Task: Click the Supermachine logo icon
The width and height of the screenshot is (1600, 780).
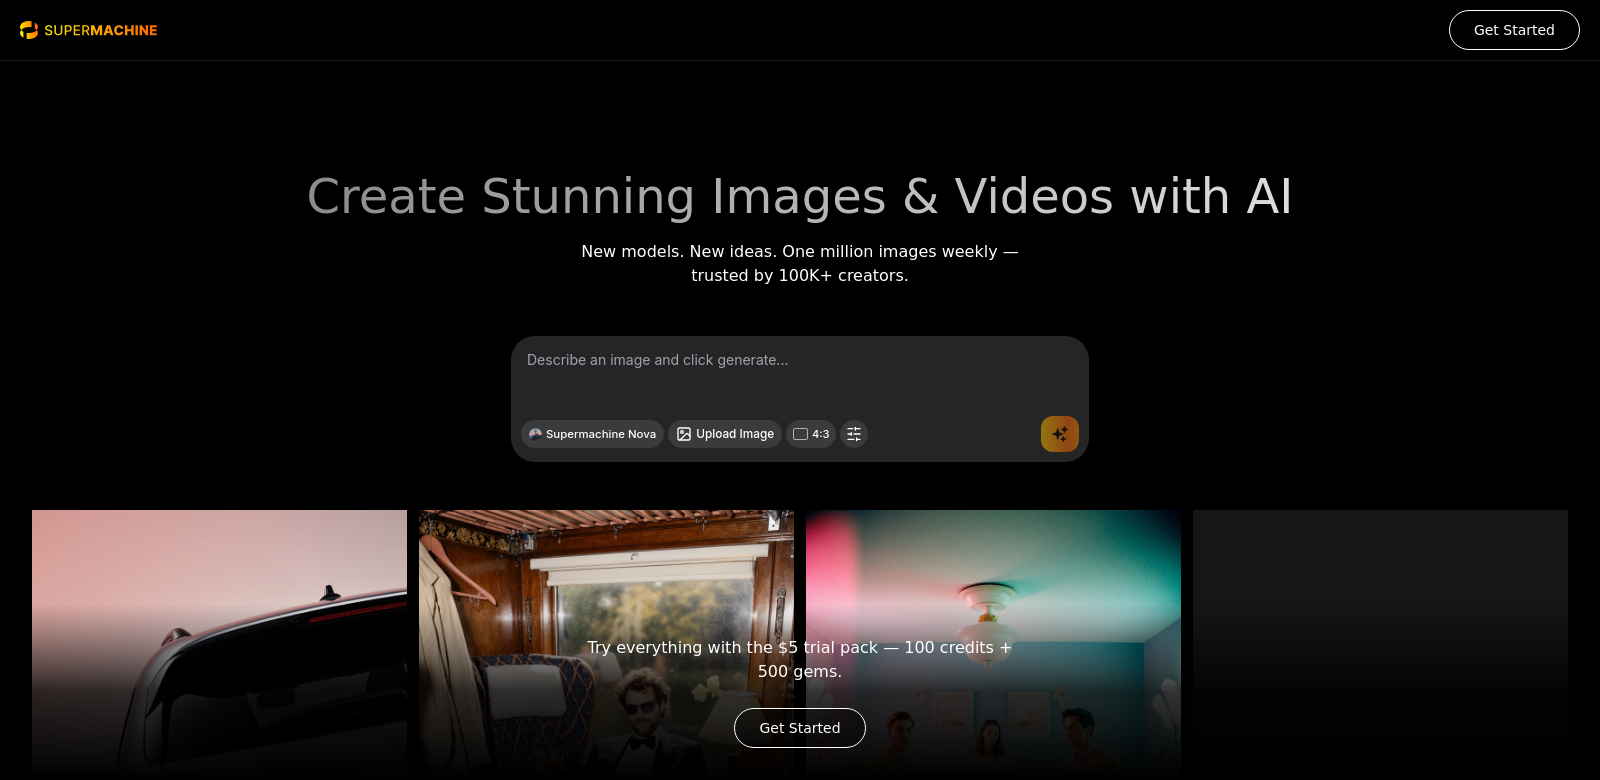Action: click(x=29, y=30)
